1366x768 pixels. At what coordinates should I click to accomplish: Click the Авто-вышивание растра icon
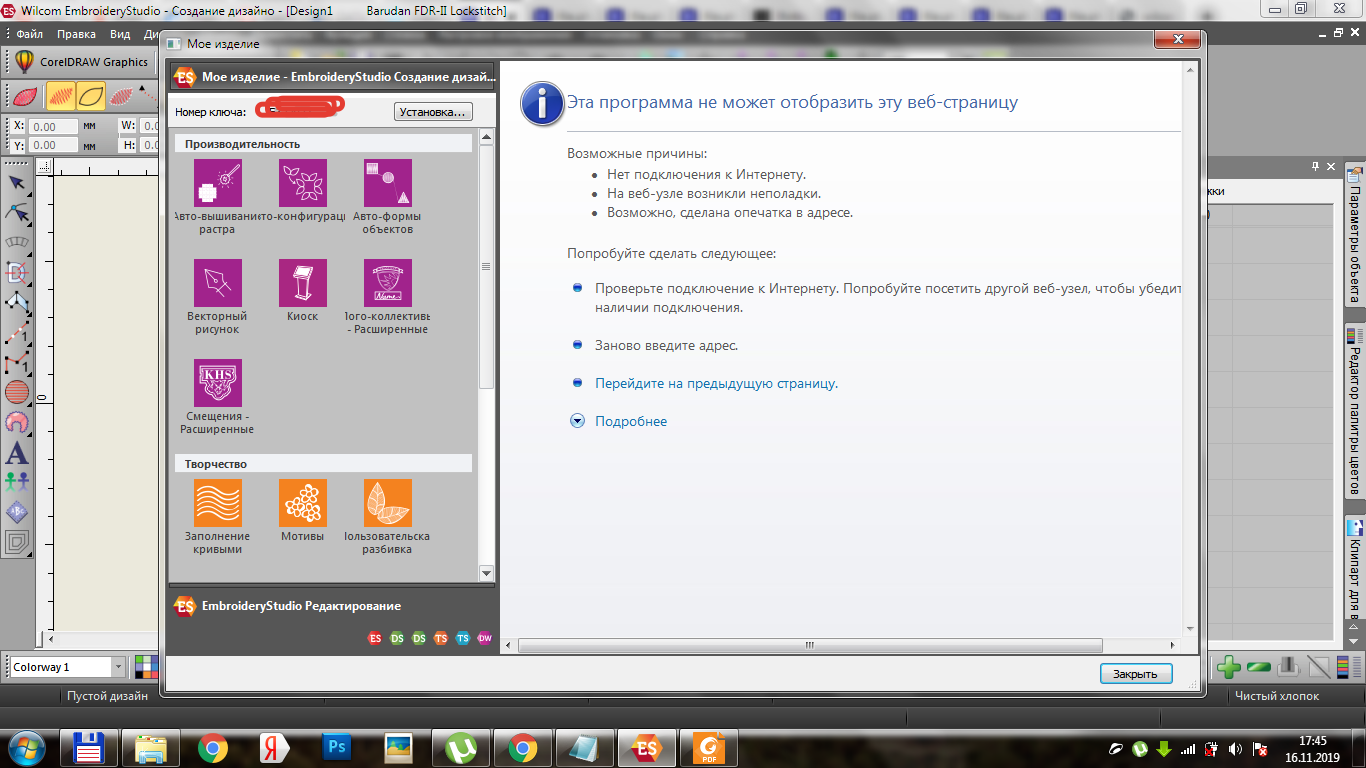[217, 183]
